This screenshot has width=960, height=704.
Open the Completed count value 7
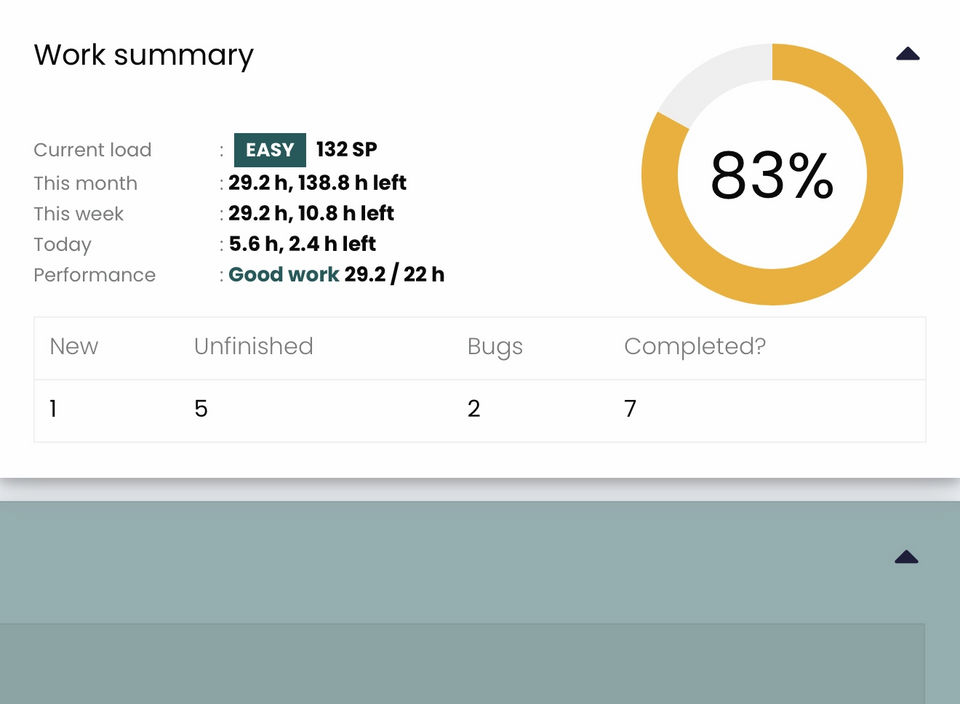pyautogui.click(x=630, y=408)
